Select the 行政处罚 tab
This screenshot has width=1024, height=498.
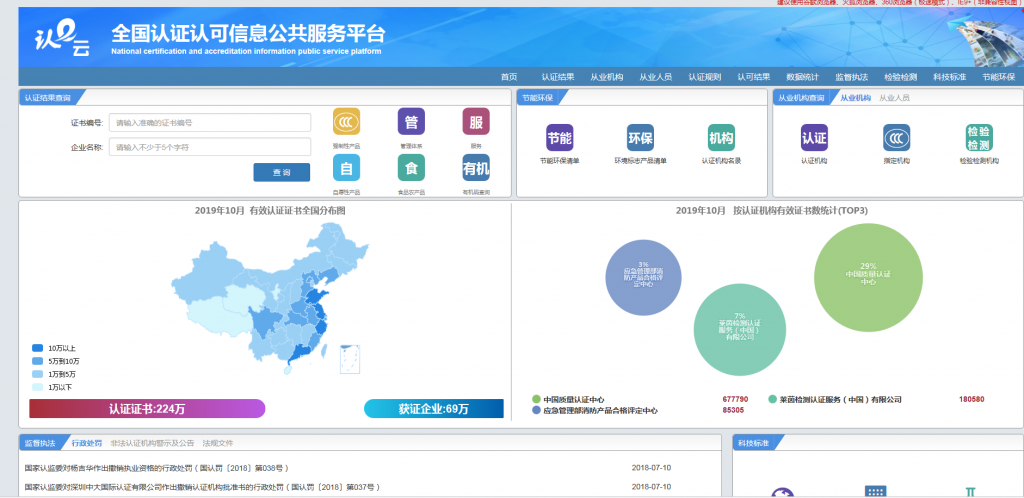coord(86,443)
